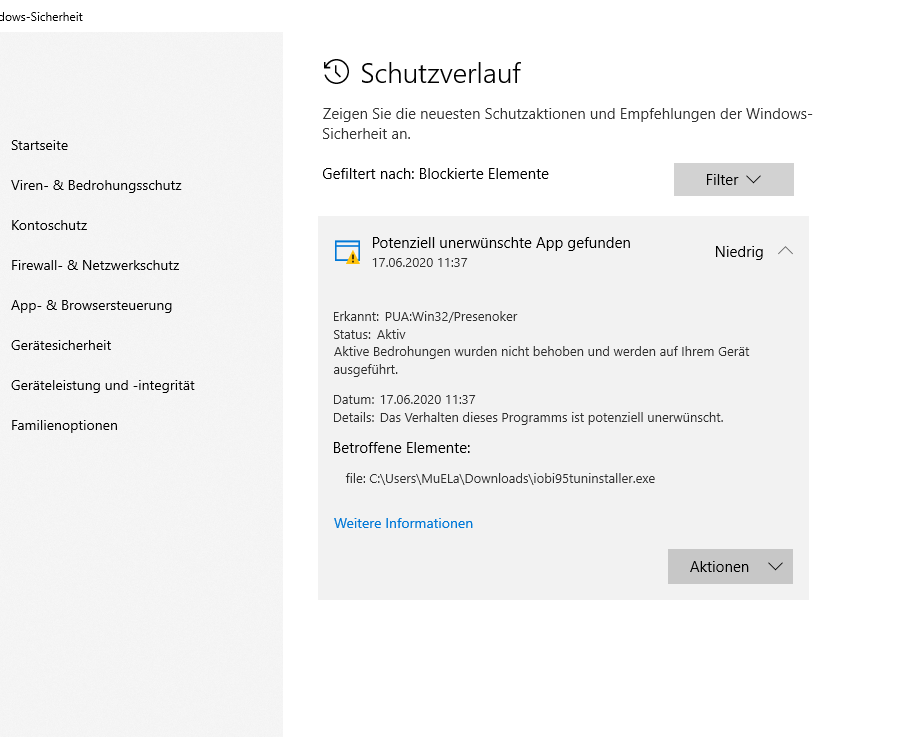The width and height of the screenshot is (923, 737).
Task: Open Firewall- & Netzwerkschutz
Action: 95,265
